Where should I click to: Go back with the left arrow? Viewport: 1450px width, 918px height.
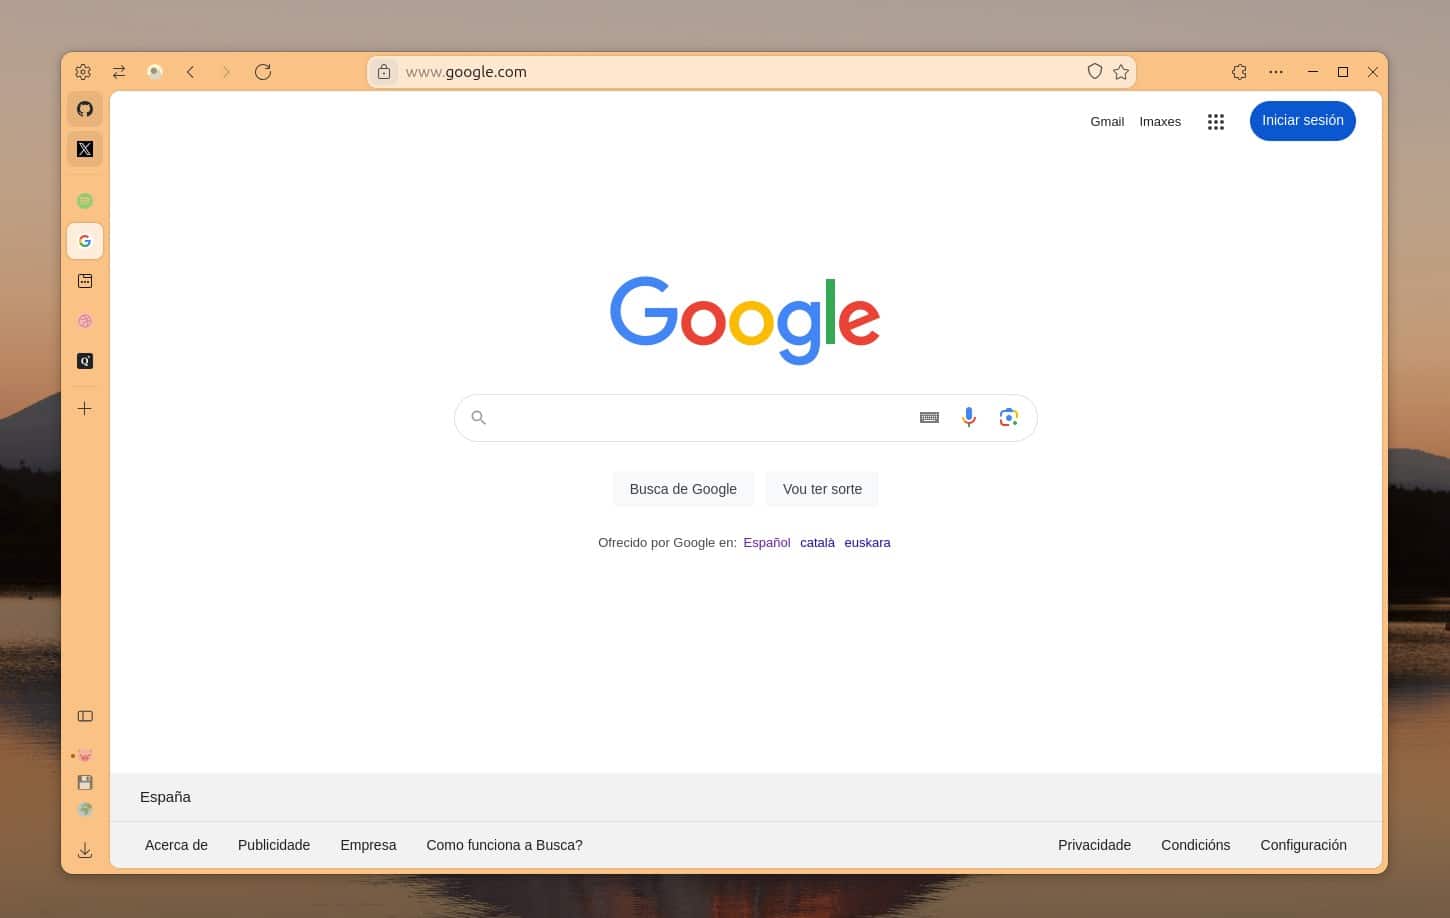[191, 72]
